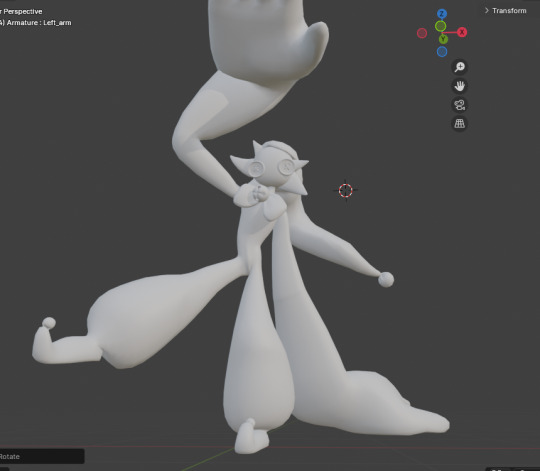Click the negative Z axis circle
540x471 pixels.
coord(442,52)
